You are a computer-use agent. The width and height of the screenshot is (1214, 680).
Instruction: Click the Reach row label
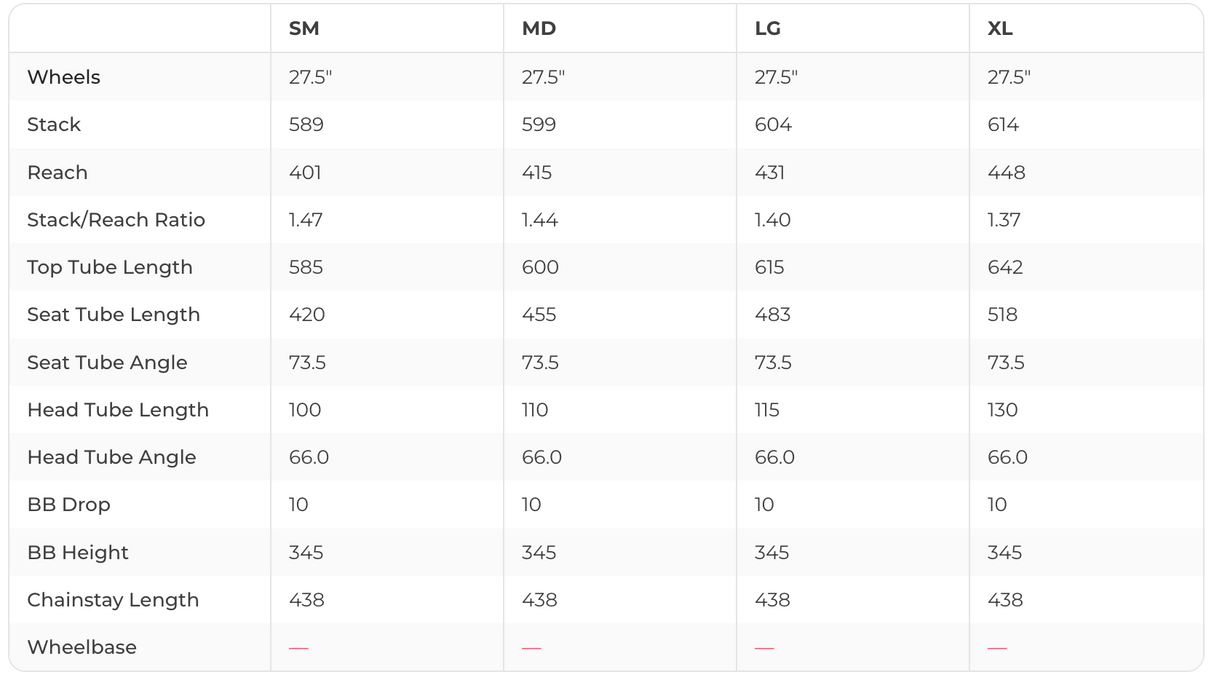point(57,172)
